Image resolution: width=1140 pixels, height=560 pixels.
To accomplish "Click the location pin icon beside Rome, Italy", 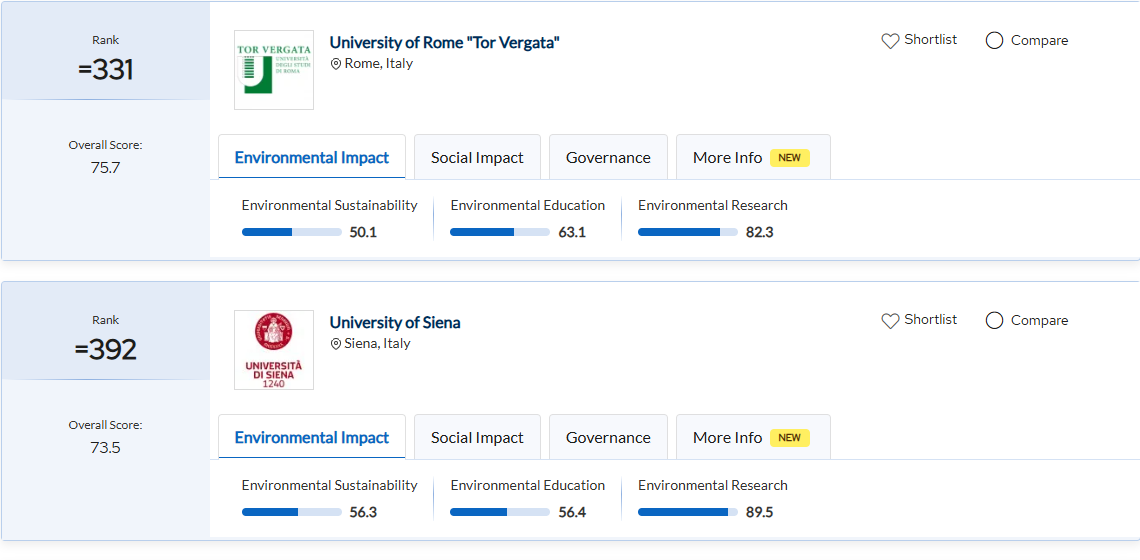I will (x=336, y=64).
